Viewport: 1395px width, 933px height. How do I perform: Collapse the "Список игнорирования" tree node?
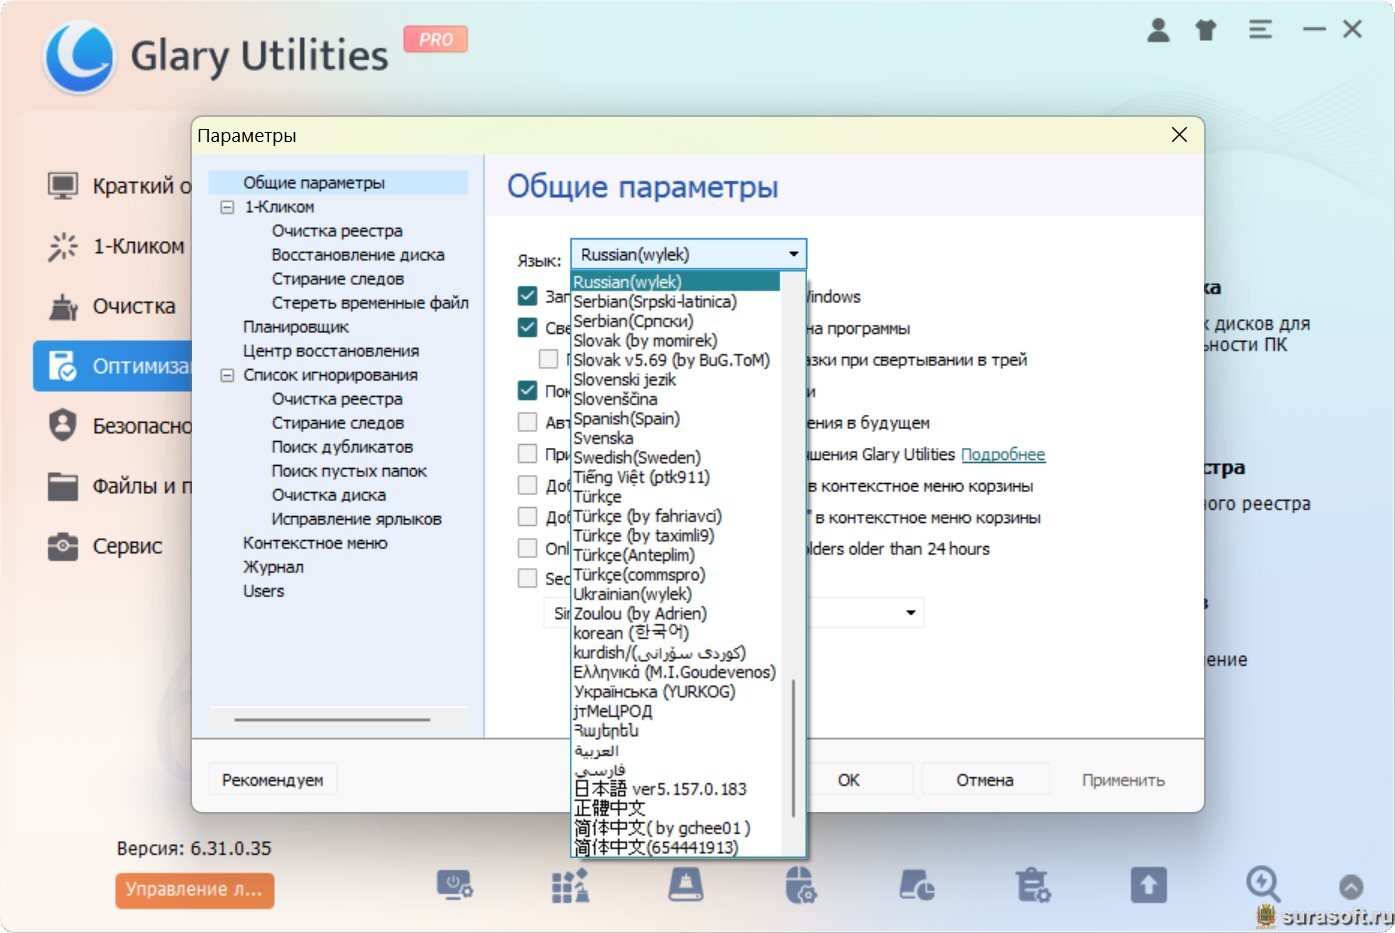(227, 375)
